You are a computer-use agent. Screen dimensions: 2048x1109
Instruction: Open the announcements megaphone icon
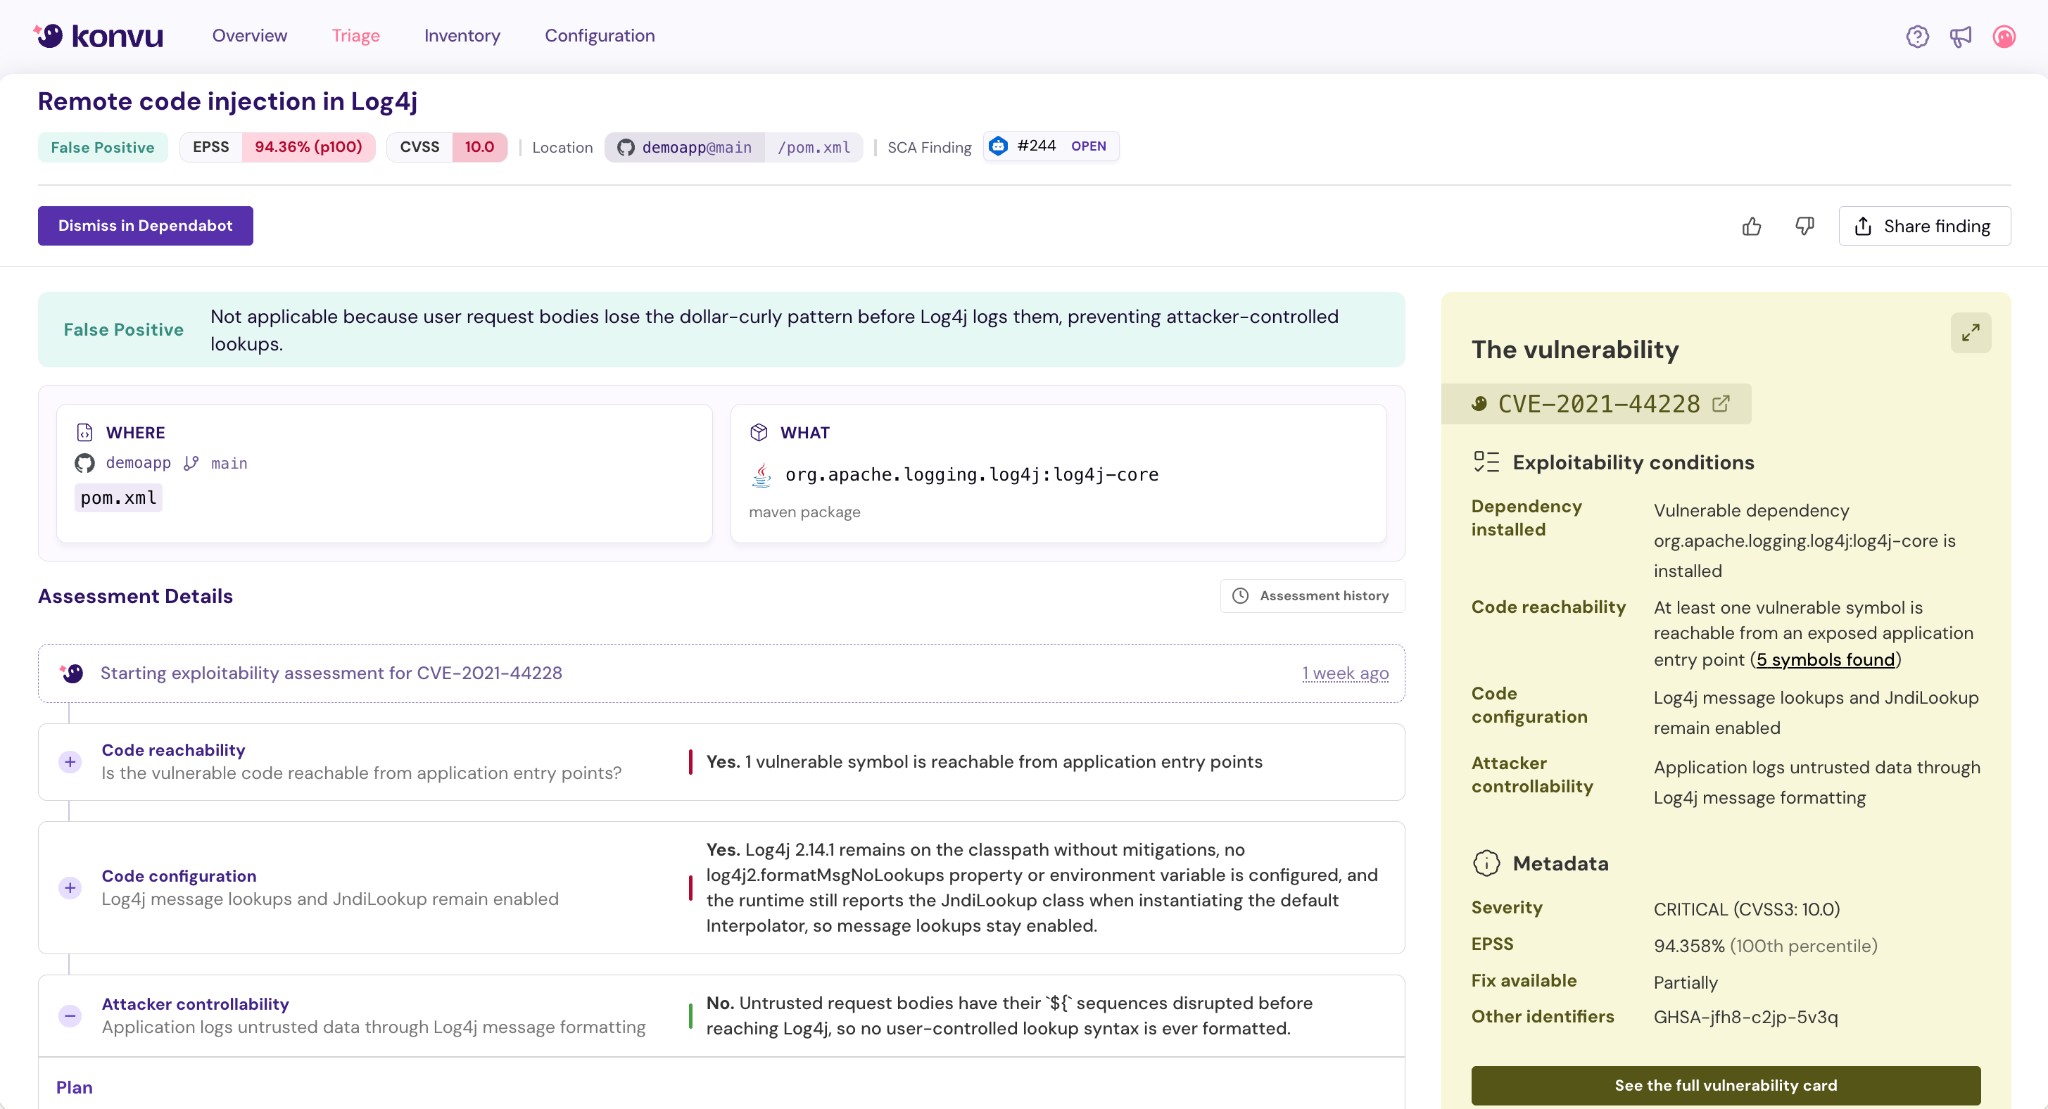click(x=1960, y=37)
